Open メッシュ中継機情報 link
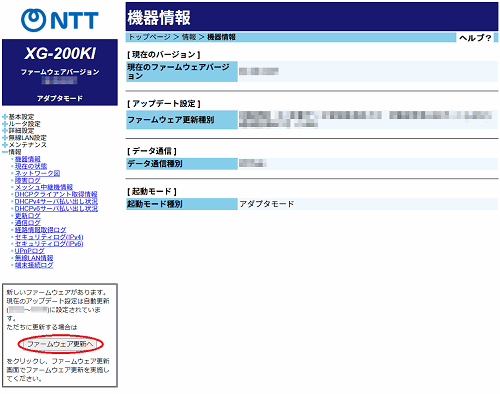Viewport: 500px width, 394px height. pos(44,187)
